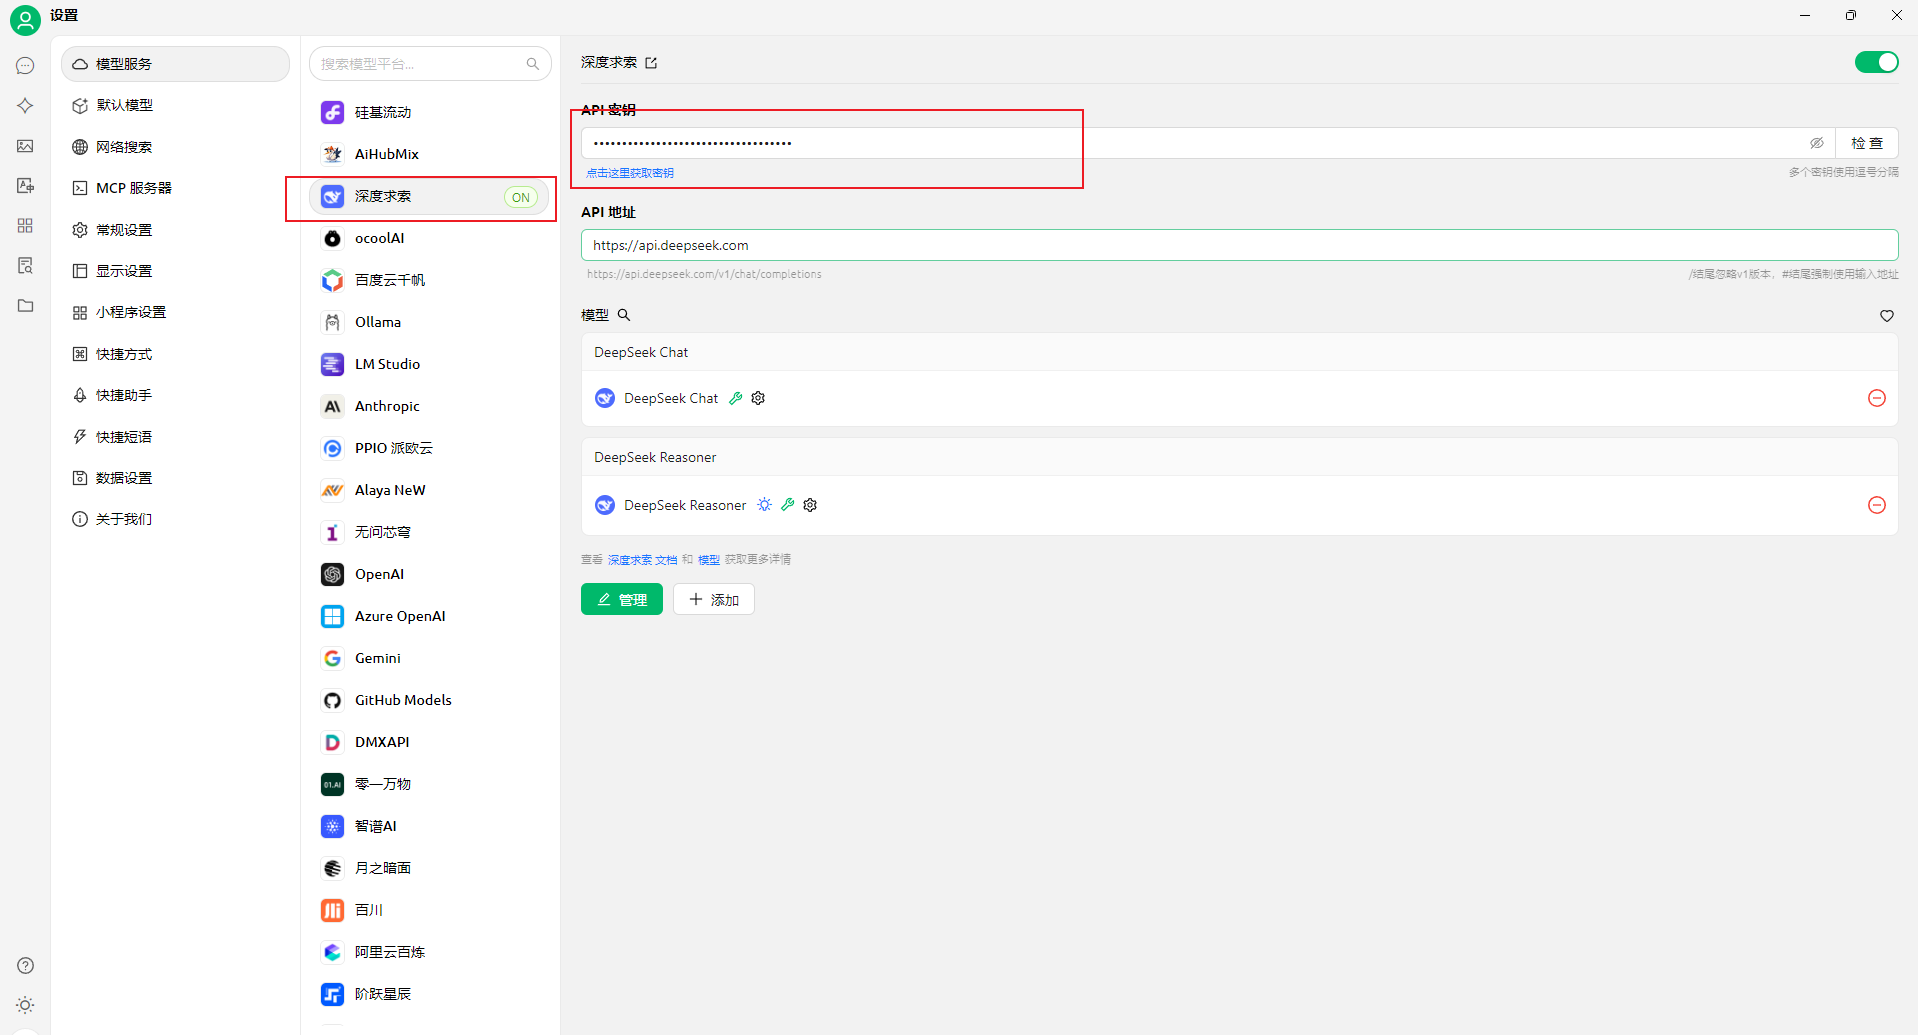
Task: Remove the DeepSeek Reasoner model
Action: [x=1876, y=505]
